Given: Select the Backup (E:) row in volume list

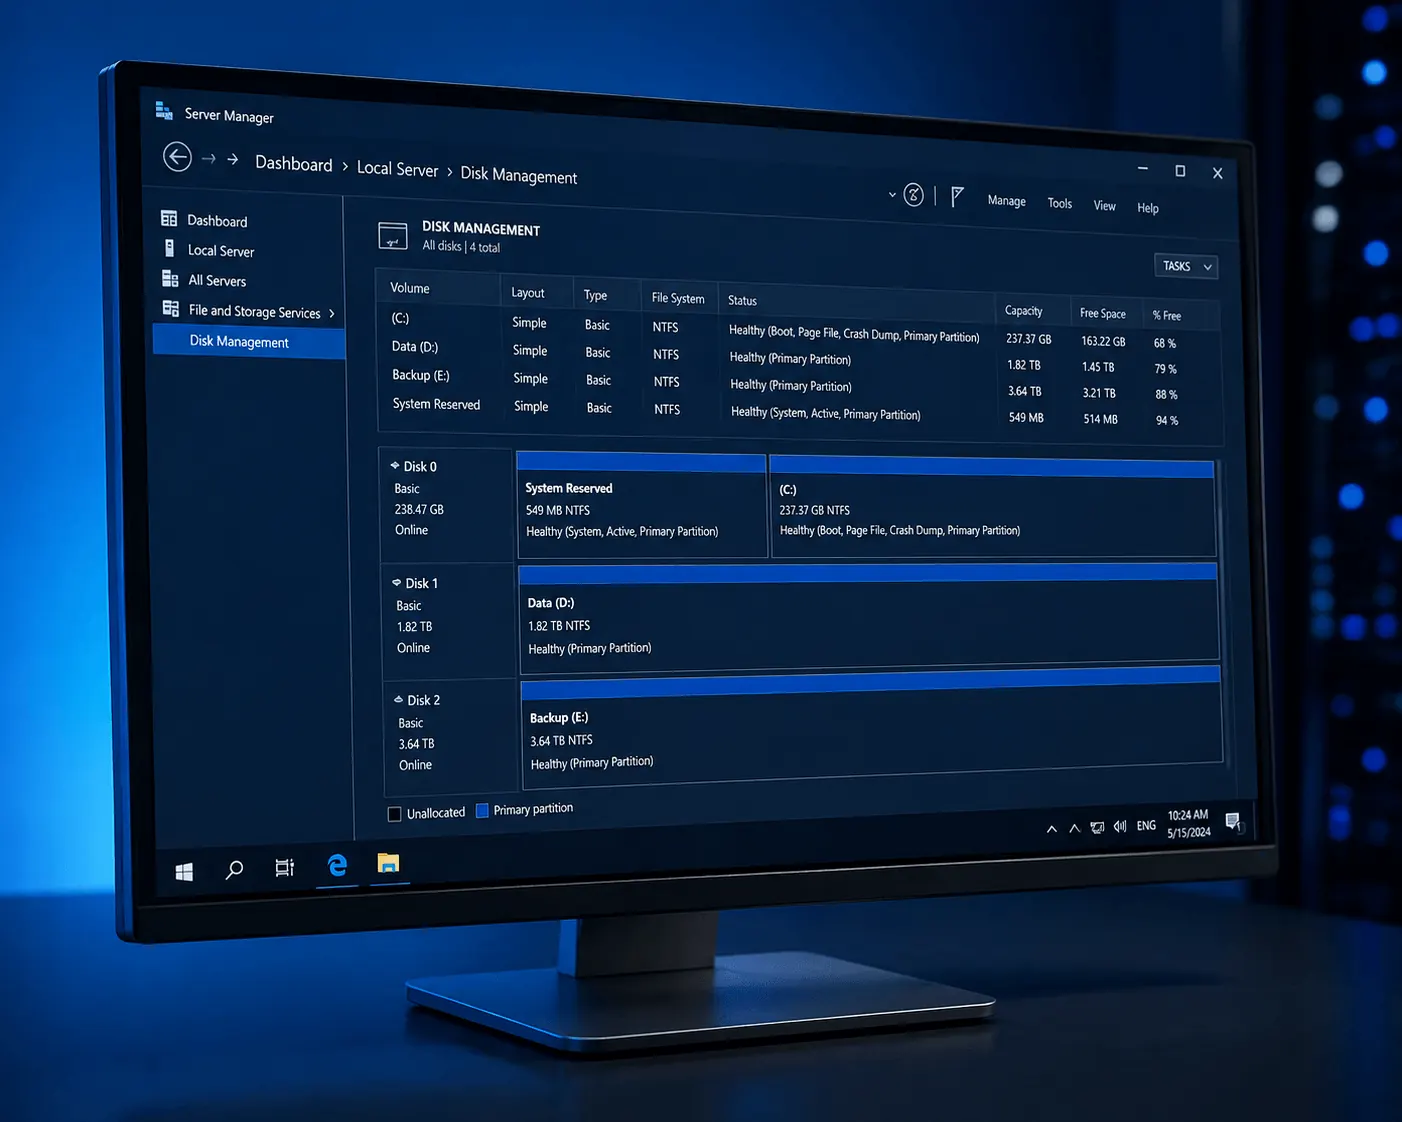Looking at the screenshot, I should [x=798, y=384].
